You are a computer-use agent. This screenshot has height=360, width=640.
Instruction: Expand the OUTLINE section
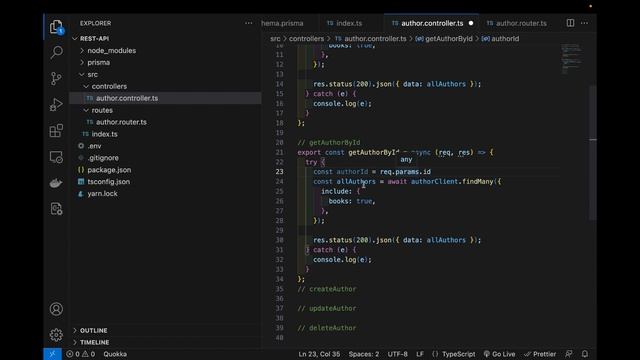coord(93,330)
